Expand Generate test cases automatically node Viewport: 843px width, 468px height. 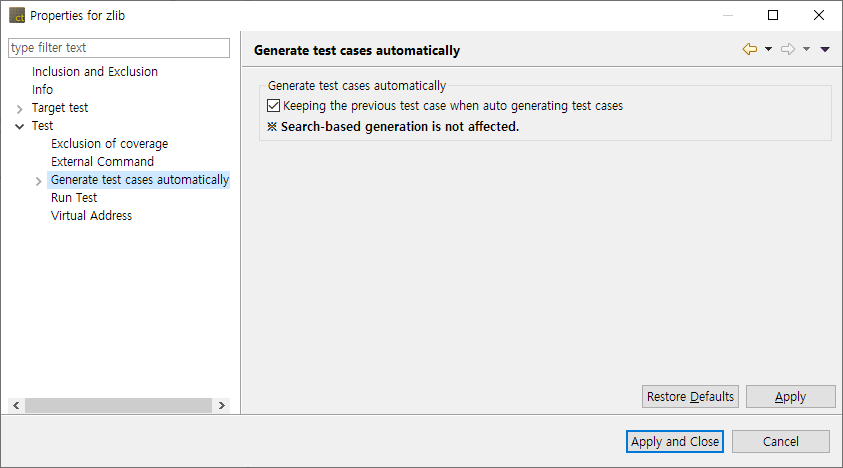point(39,181)
